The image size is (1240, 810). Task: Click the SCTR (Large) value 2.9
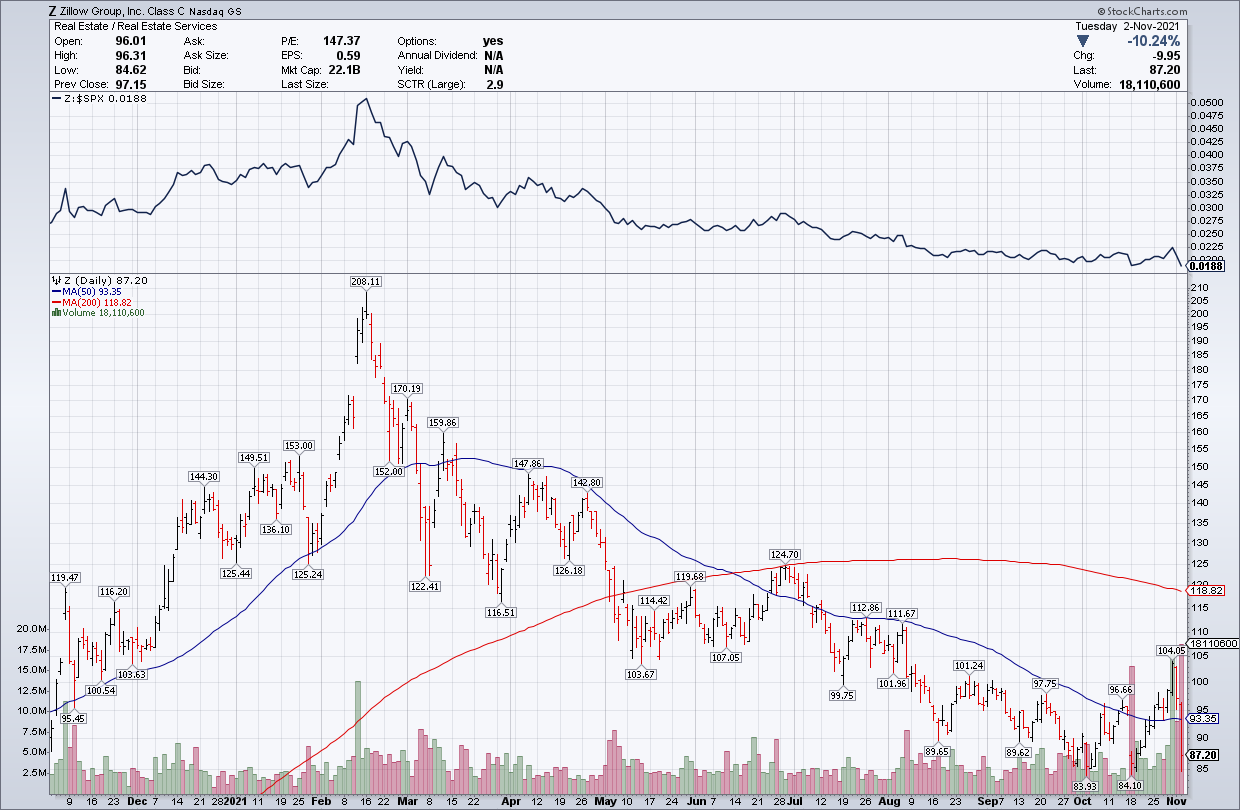[x=493, y=85]
